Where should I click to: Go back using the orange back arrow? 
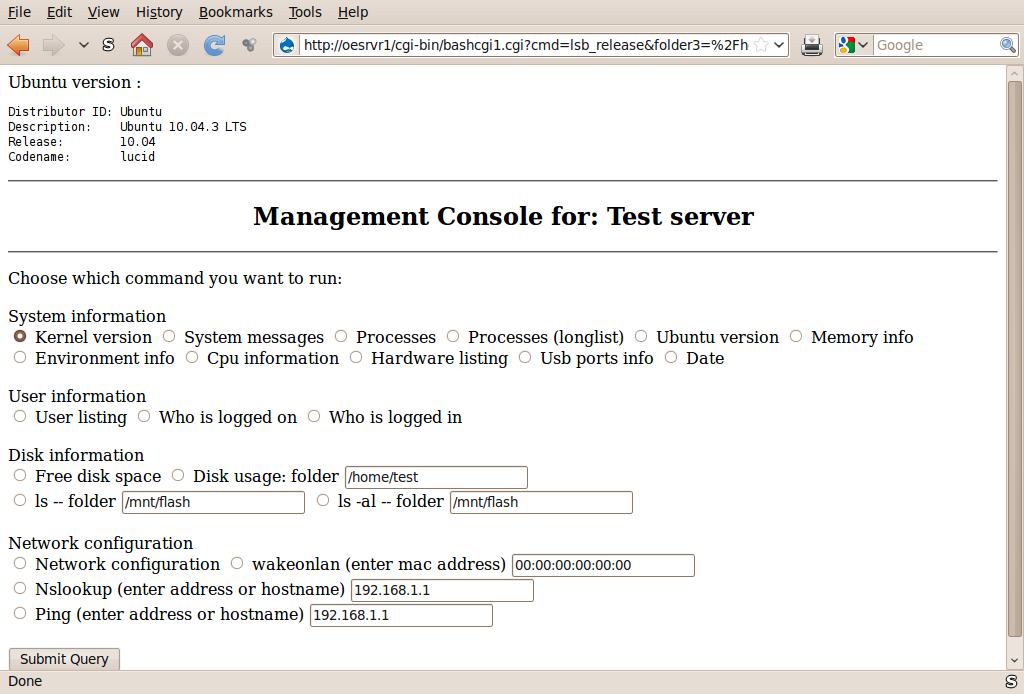coord(18,45)
